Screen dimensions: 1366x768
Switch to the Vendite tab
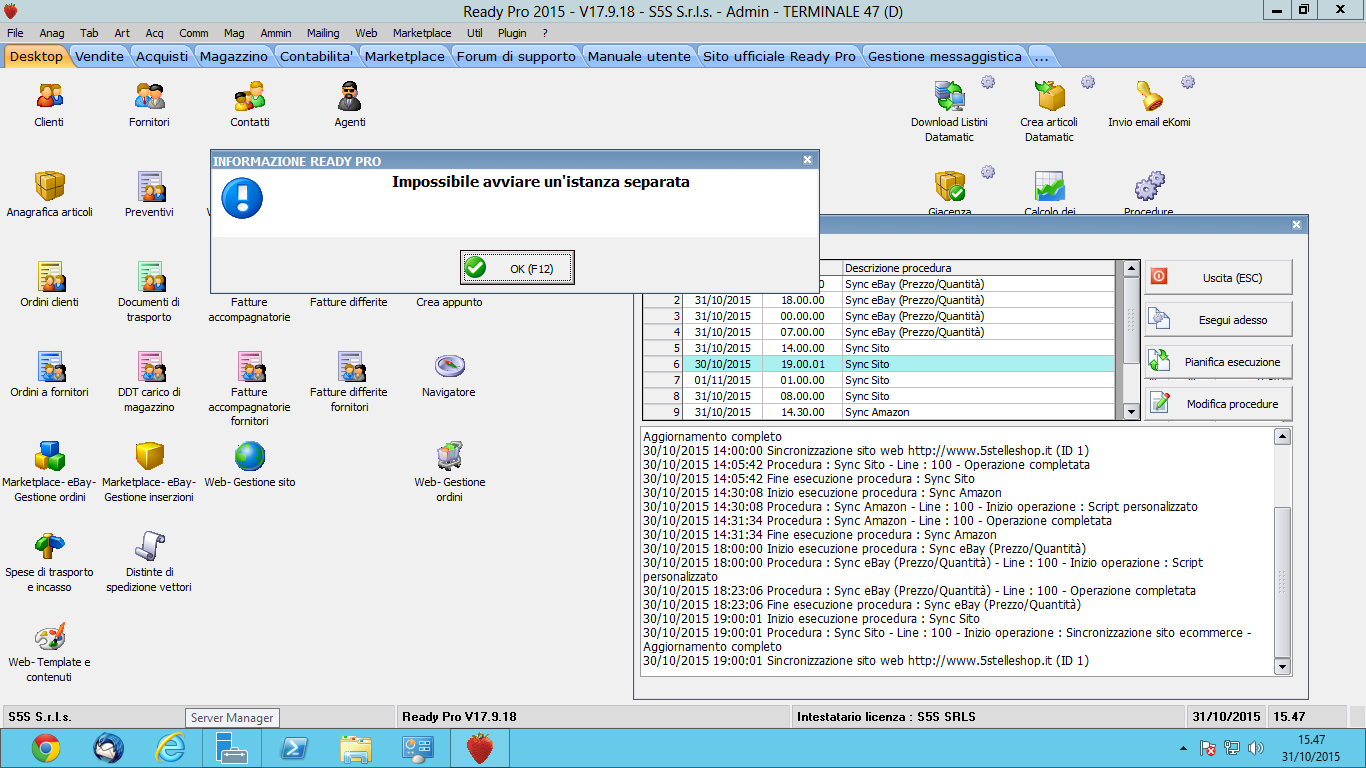point(100,56)
